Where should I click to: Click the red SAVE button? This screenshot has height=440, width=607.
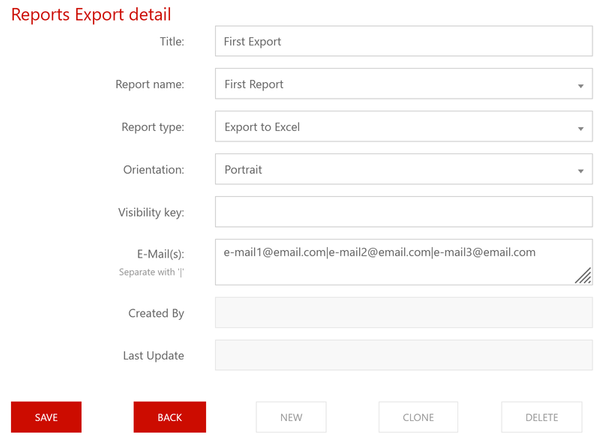[x=46, y=417]
